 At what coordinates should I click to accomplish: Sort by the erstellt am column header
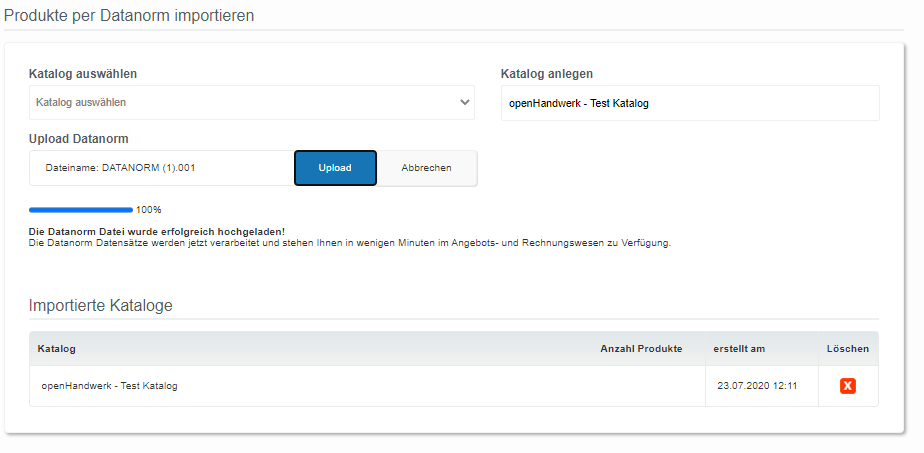pos(739,349)
